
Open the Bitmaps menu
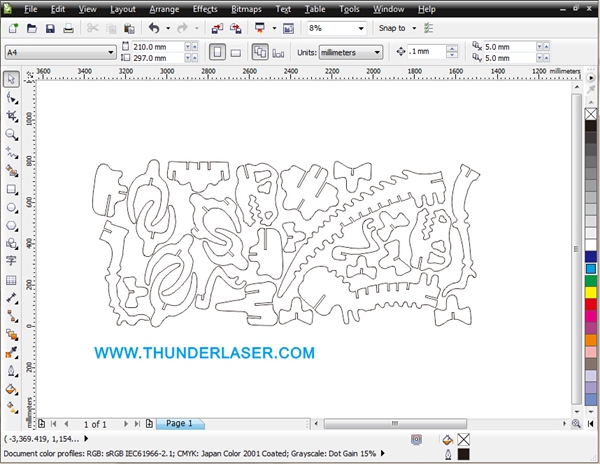coord(246,9)
